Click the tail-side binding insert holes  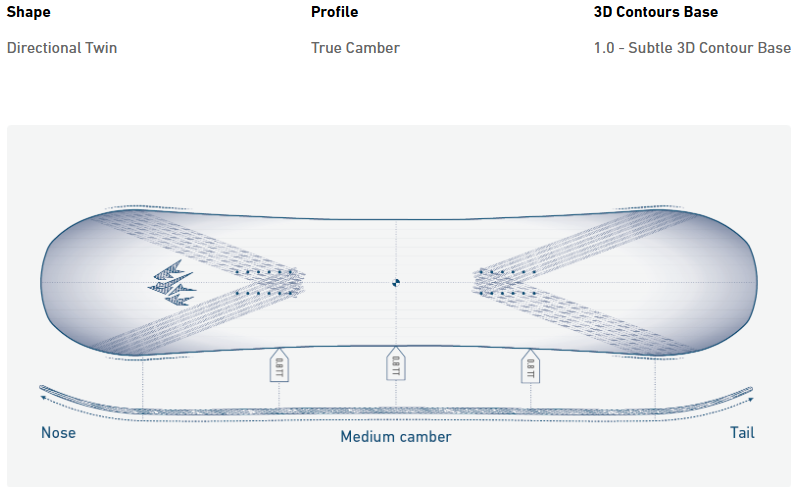pyautogui.click(x=507, y=282)
